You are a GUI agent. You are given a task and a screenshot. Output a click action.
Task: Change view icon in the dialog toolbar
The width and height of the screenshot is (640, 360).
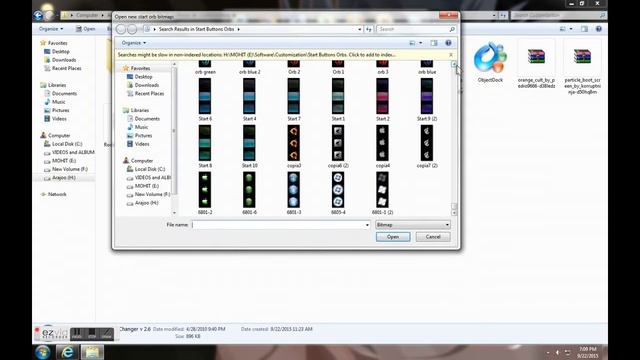point(412,43)
